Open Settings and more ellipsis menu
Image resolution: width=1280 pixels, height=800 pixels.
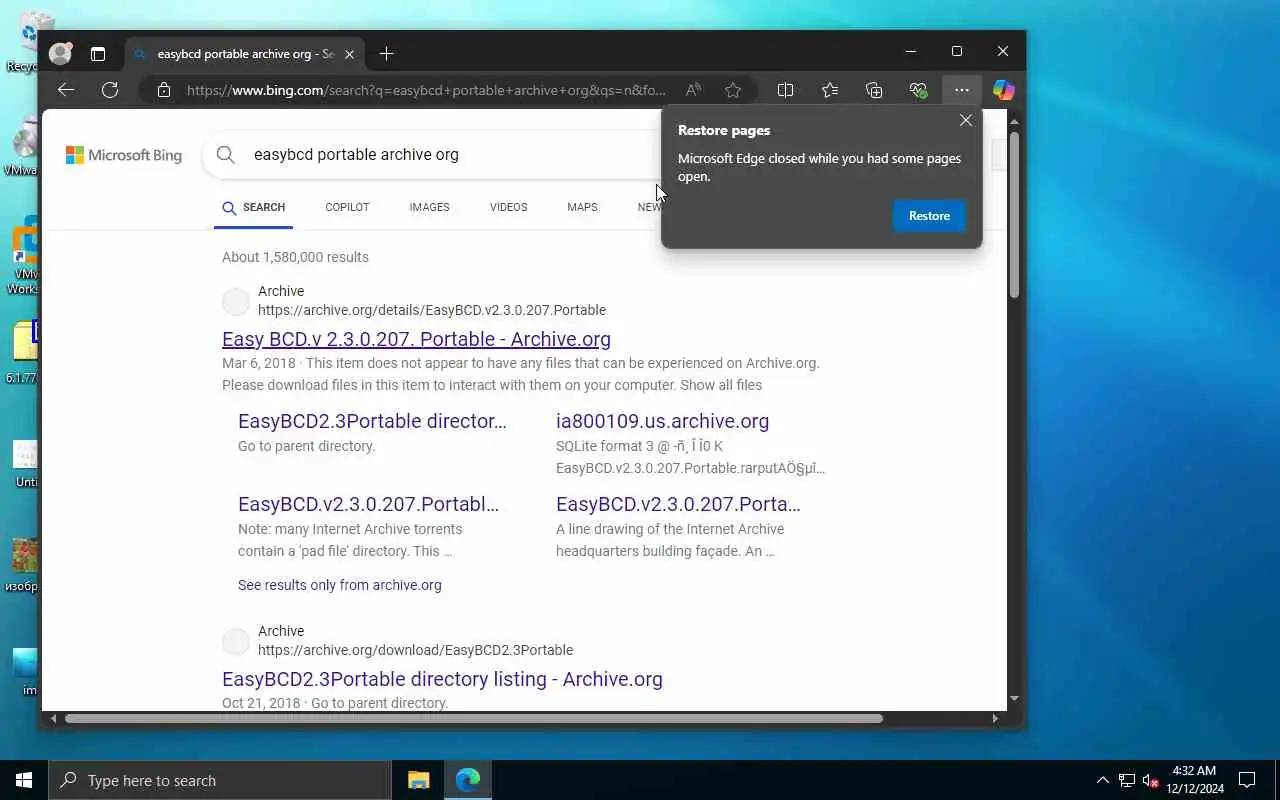[x=961, y=90]
